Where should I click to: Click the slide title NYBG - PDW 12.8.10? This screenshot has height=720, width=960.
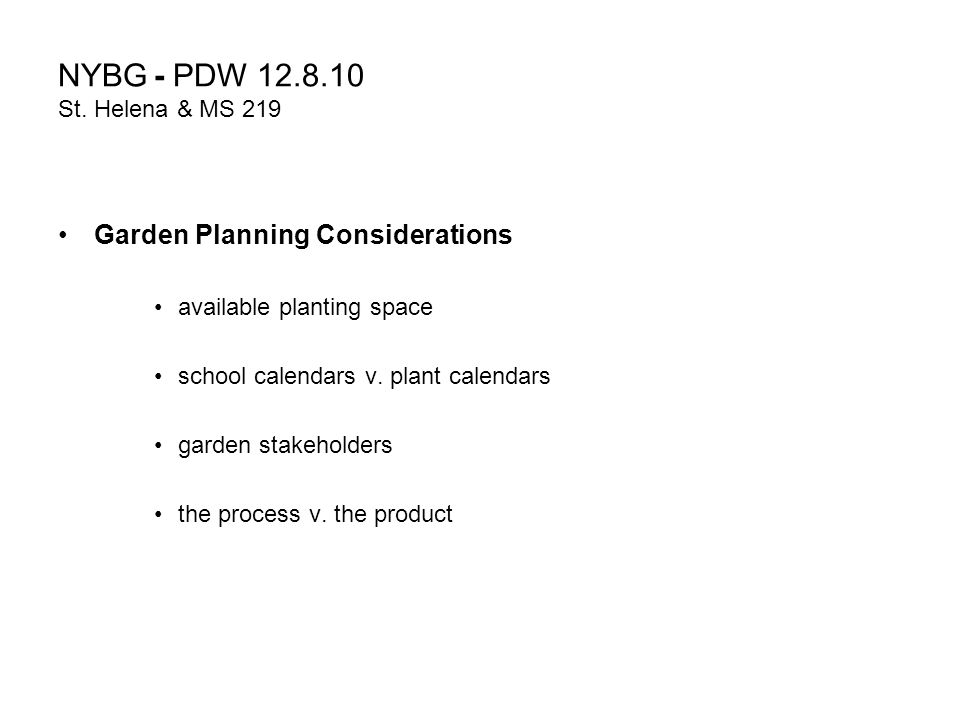[211, 76]
